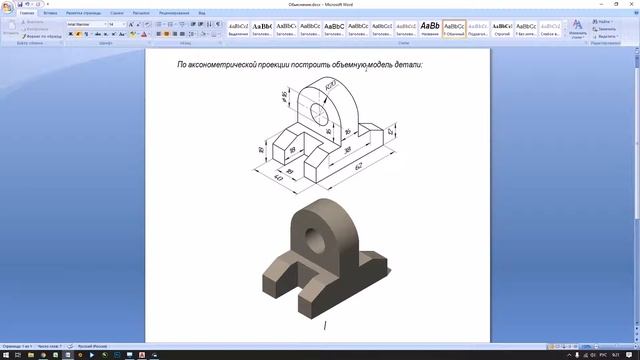Switch to the Главная ribbon tab
The image size is (640, 360).
pos(27,13)
